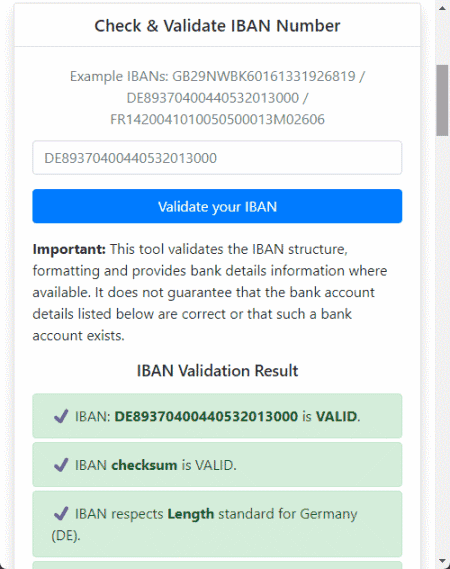Image resolution: width=450 pixels, height=569 pixels.
Task: Click the bold word checksum
Action: point(144,465)
